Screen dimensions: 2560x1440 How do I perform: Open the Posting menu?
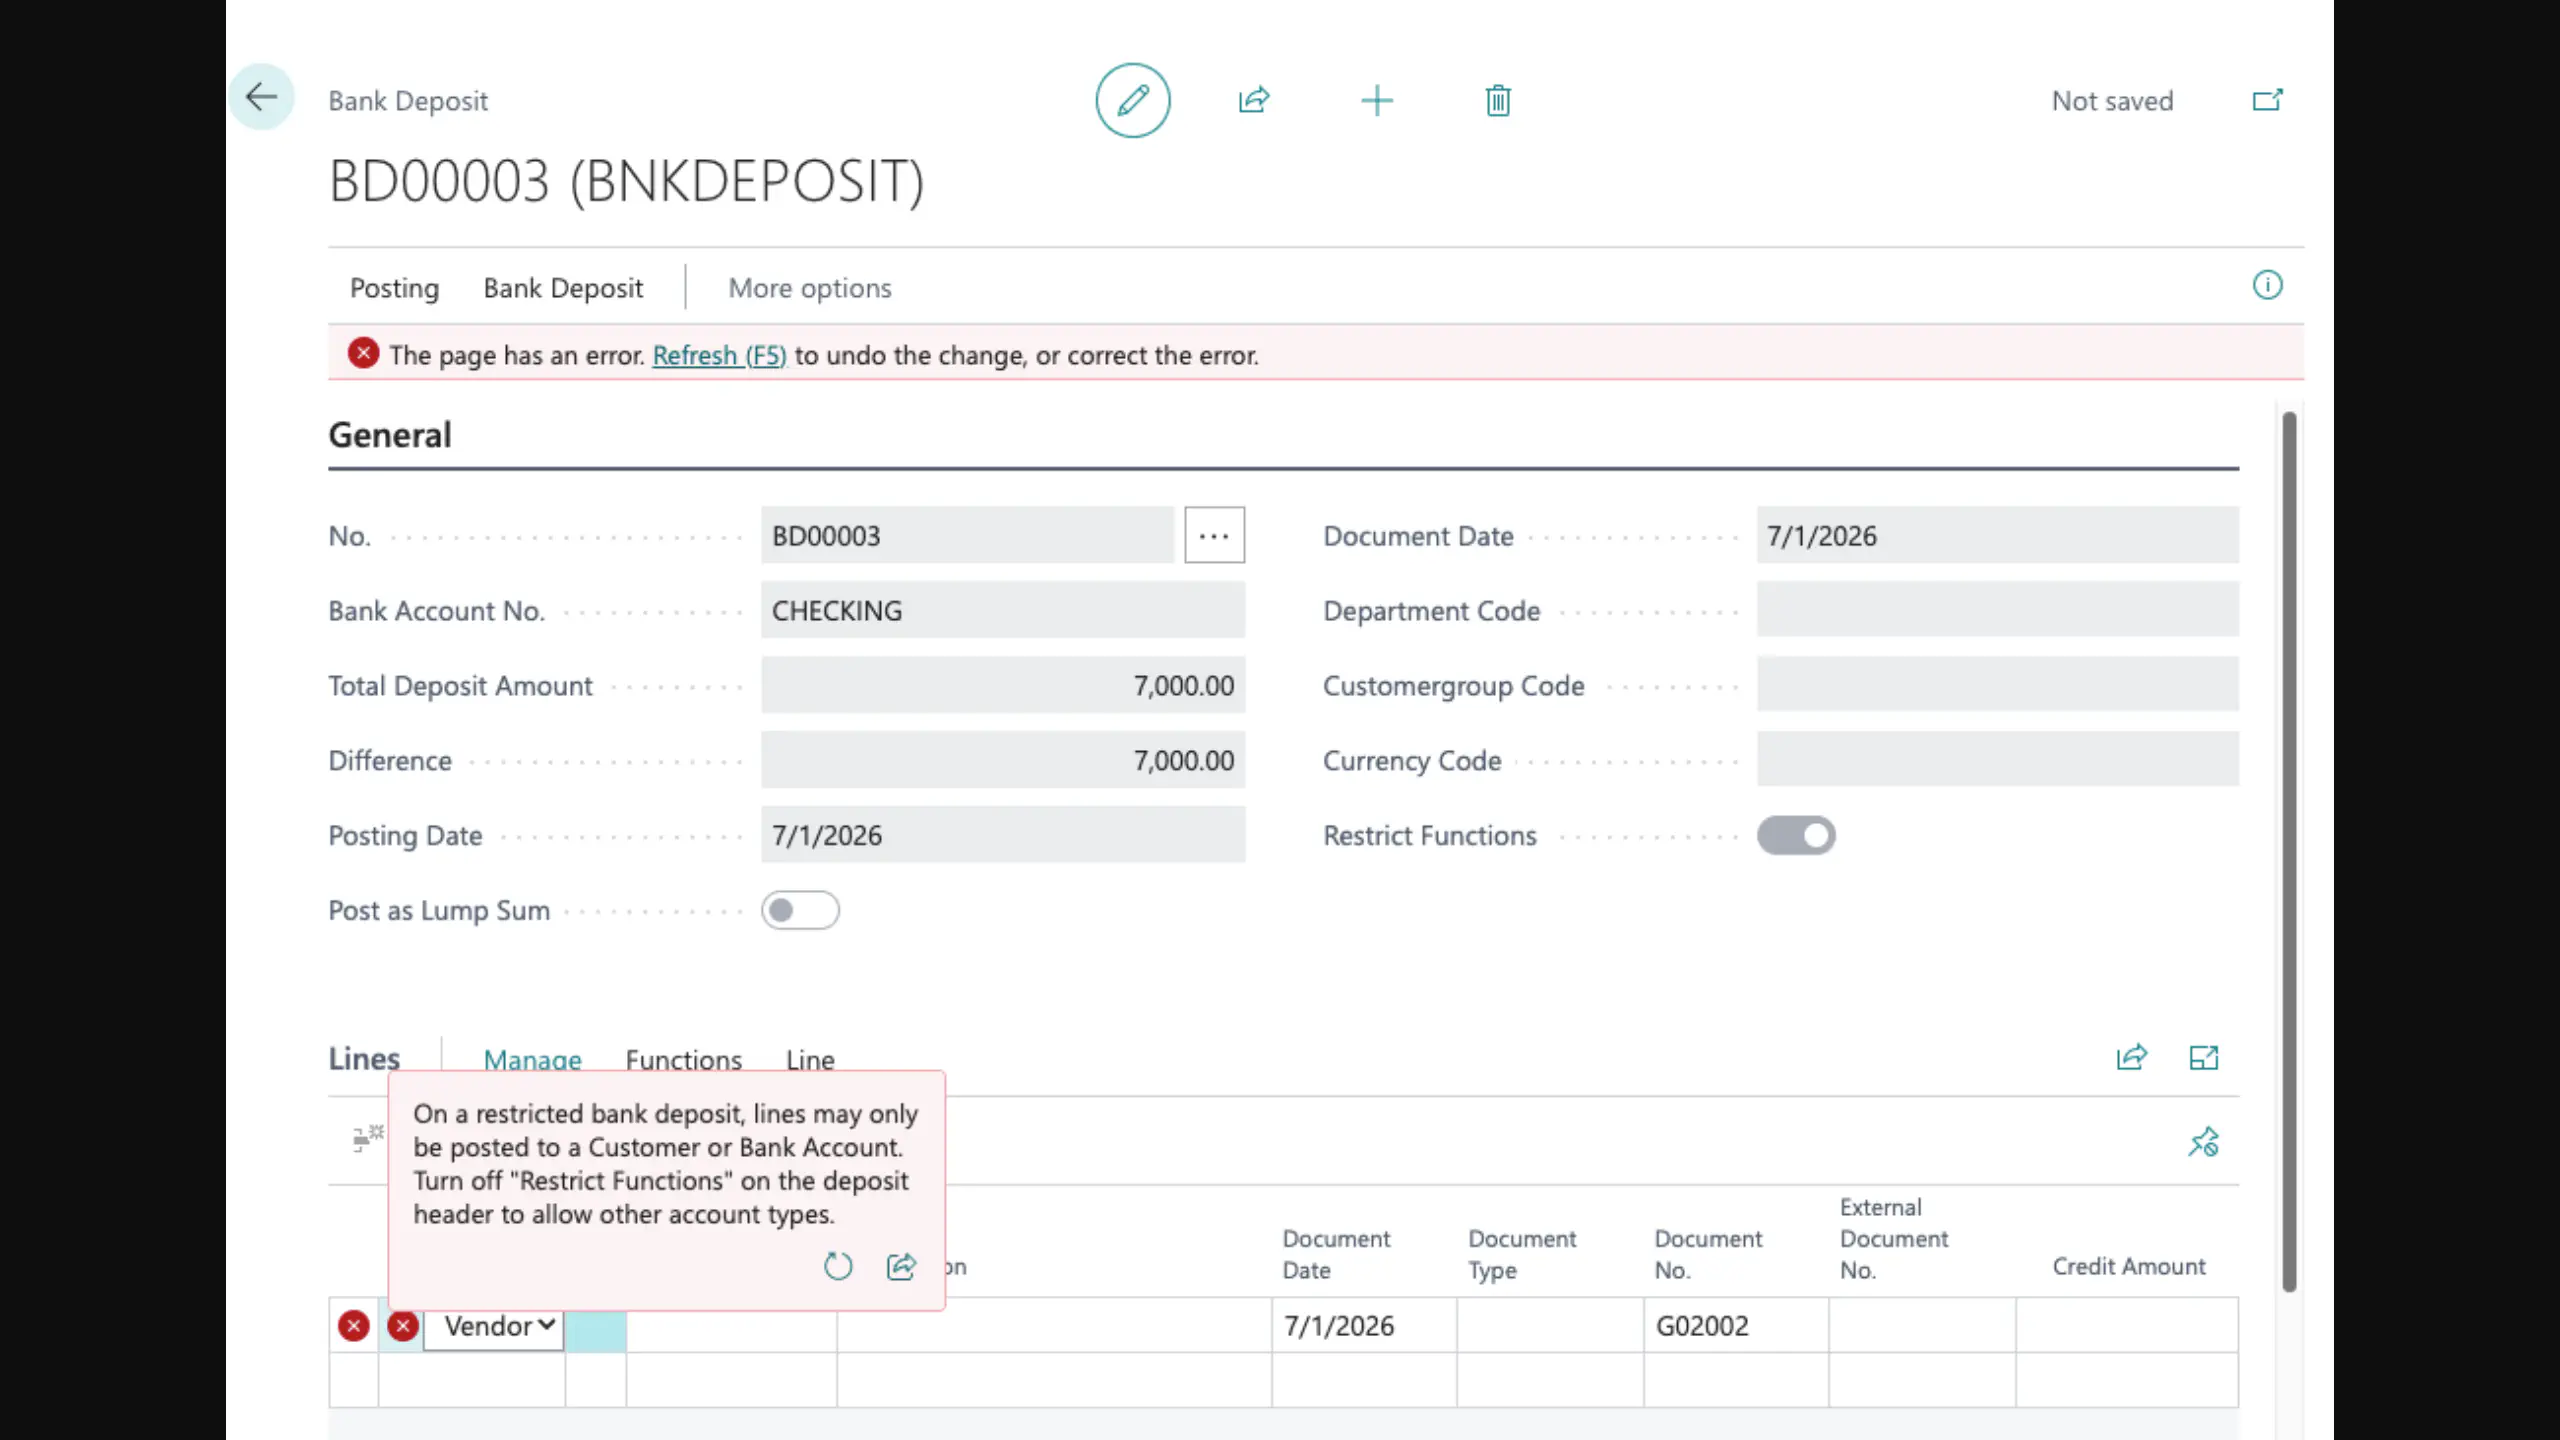coord(394,288)
